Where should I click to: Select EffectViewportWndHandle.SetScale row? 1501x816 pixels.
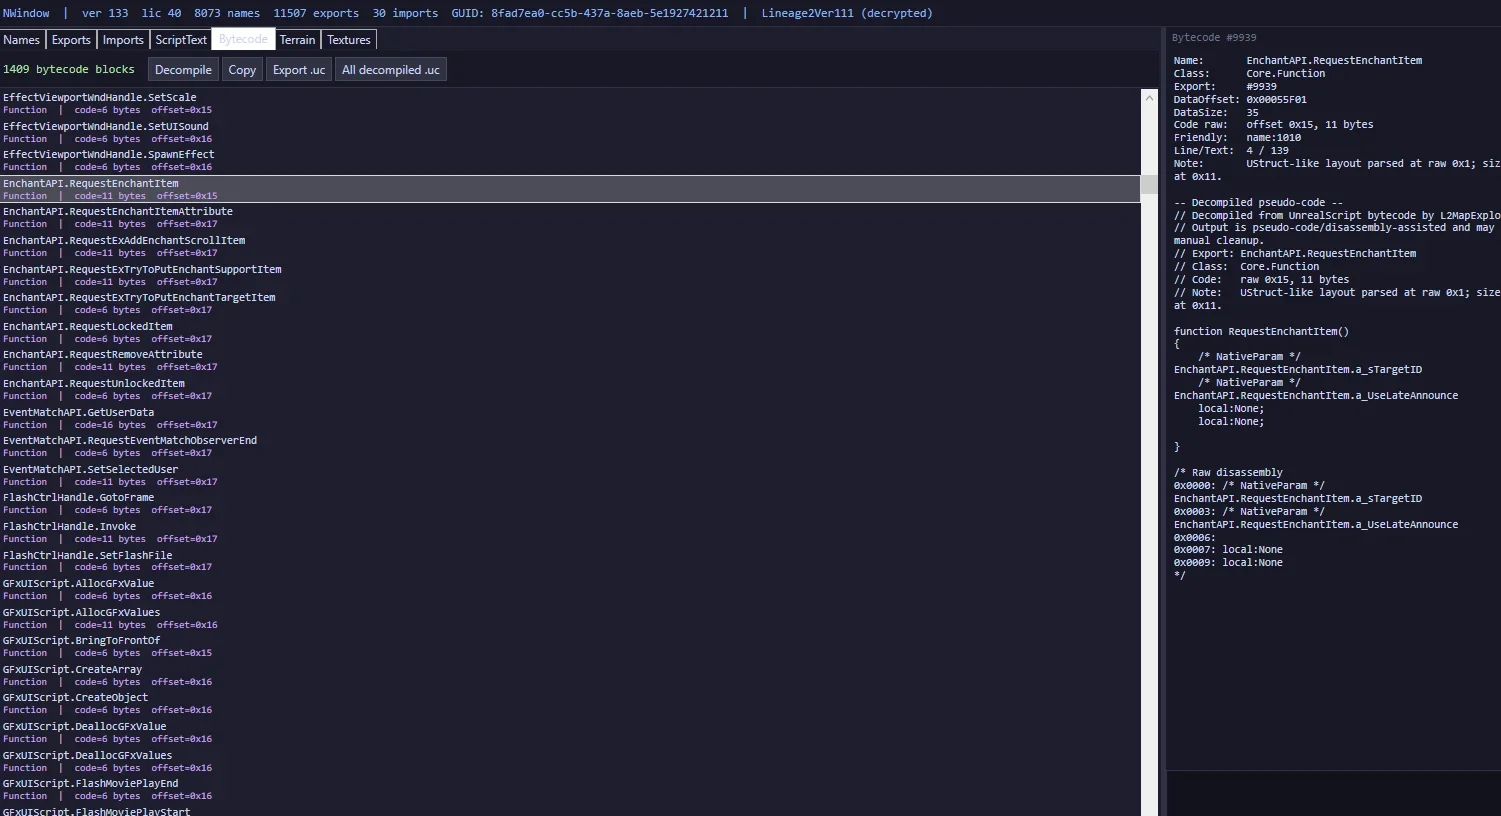(570, 104)
